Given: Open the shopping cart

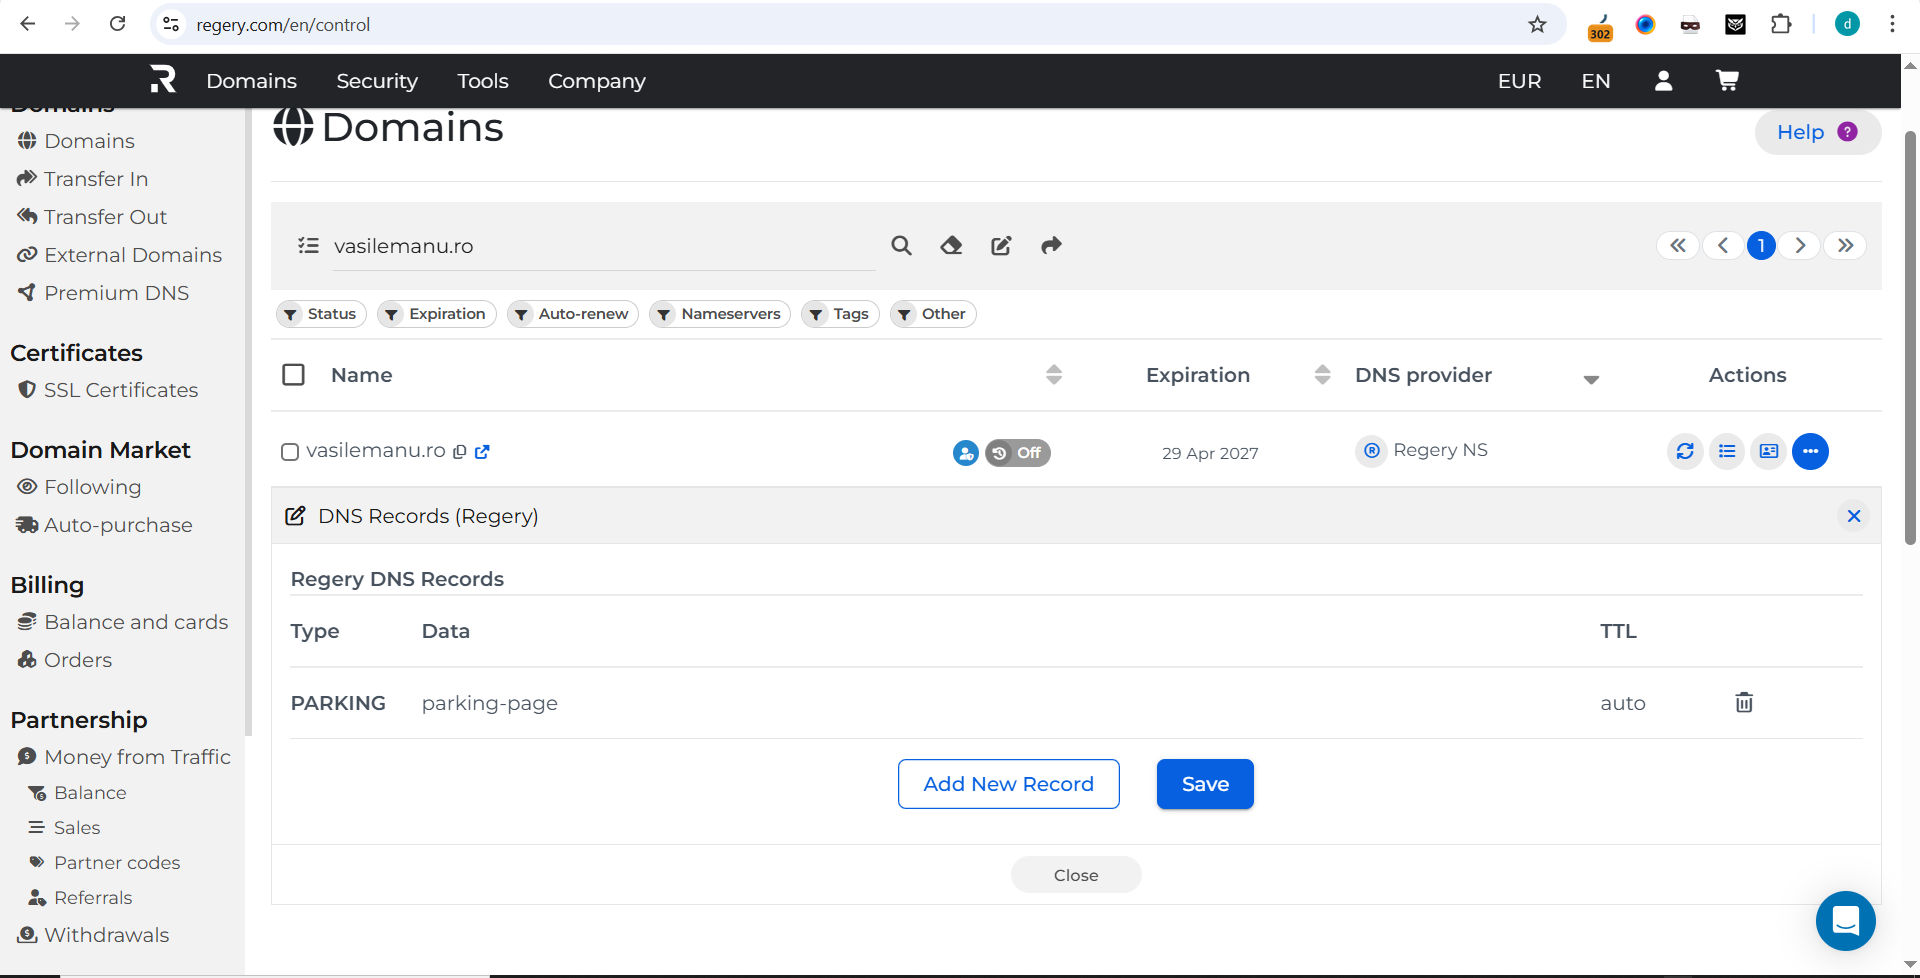Looking at the screenshot, I should (x=1727, y=81).
